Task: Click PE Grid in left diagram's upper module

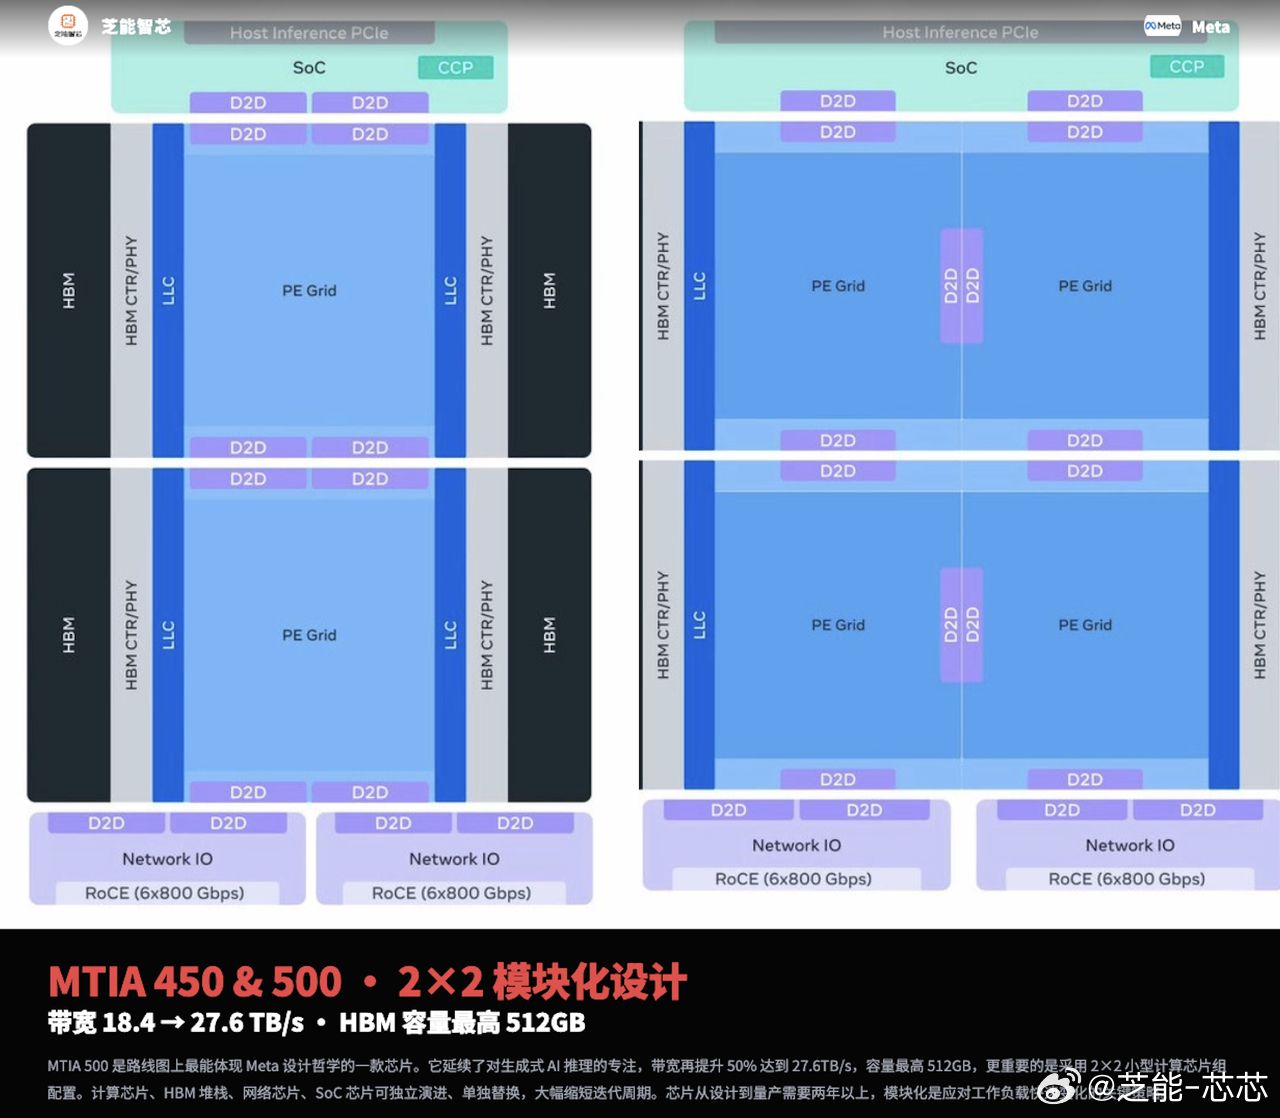Action: tap(309, 291)
